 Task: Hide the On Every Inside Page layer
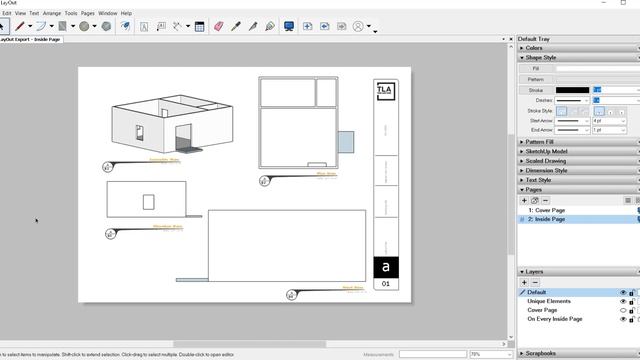pos(623,320)
